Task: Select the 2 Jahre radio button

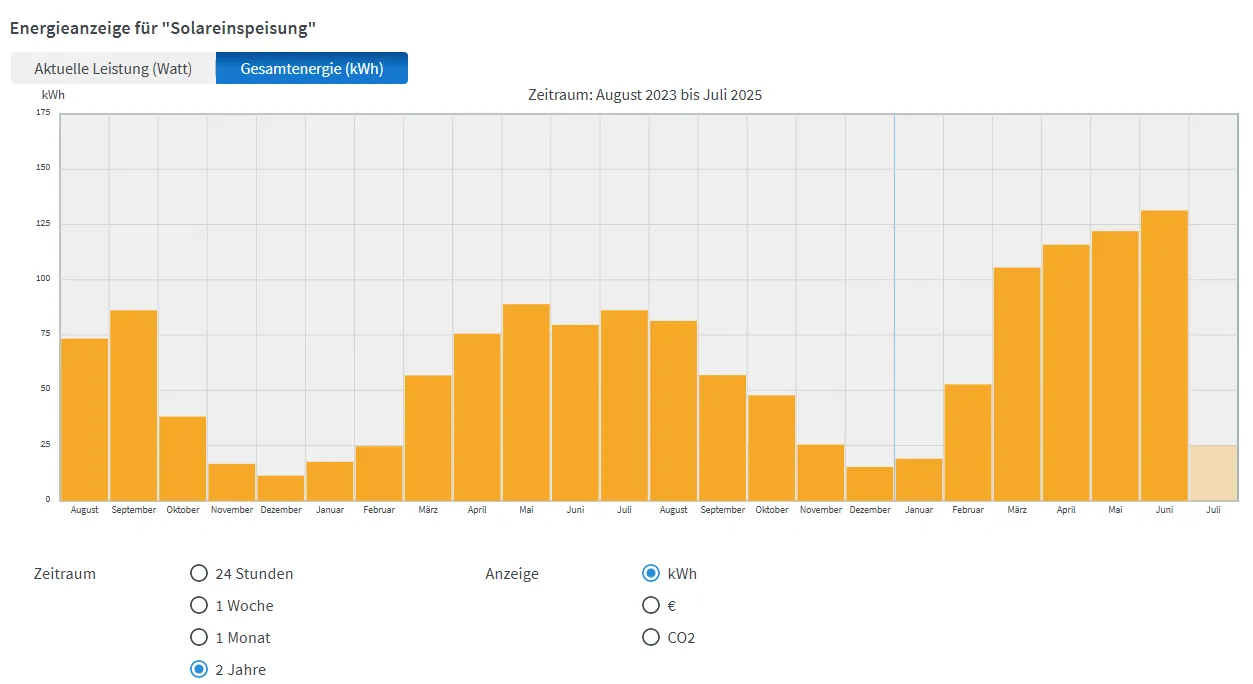Action: tap(198, 670)
